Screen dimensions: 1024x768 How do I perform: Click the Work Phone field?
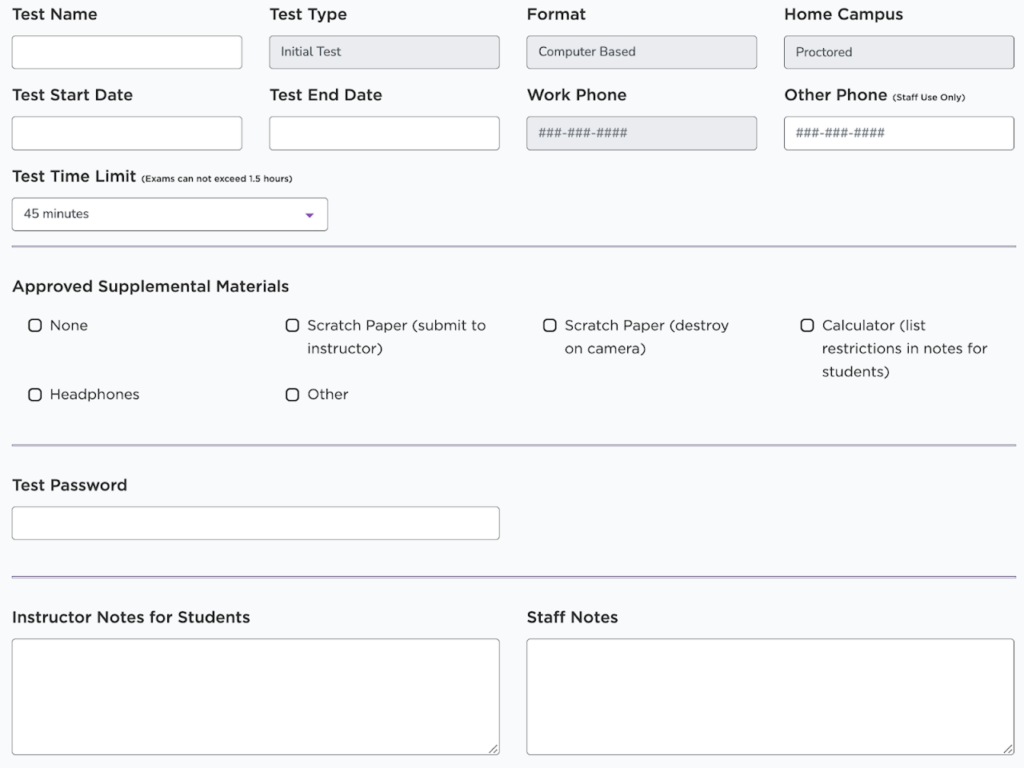(641, 133)
